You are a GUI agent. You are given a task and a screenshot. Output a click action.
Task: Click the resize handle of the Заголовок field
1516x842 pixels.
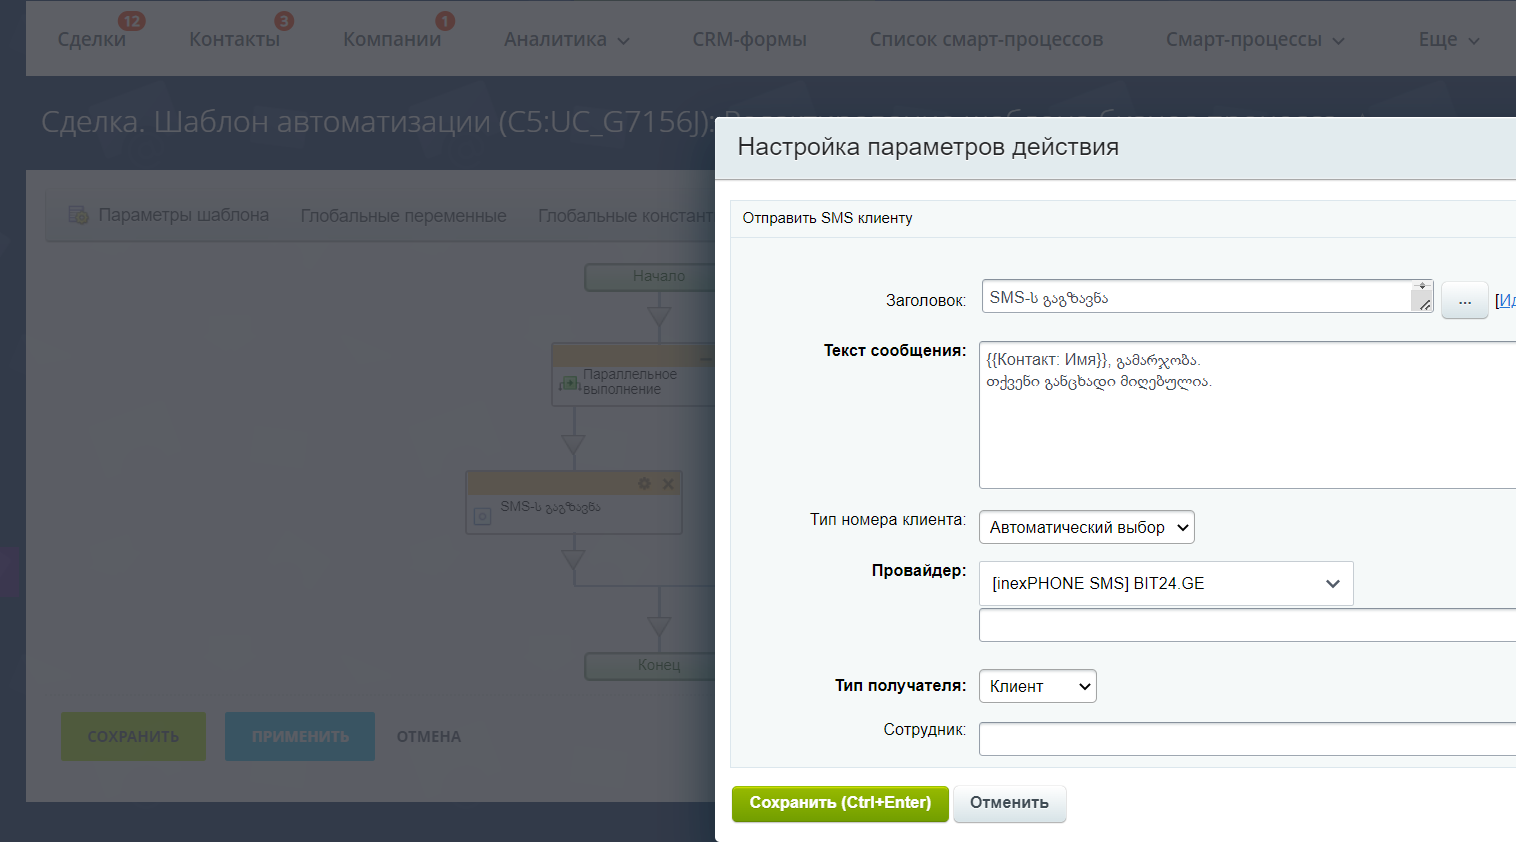1423,303
